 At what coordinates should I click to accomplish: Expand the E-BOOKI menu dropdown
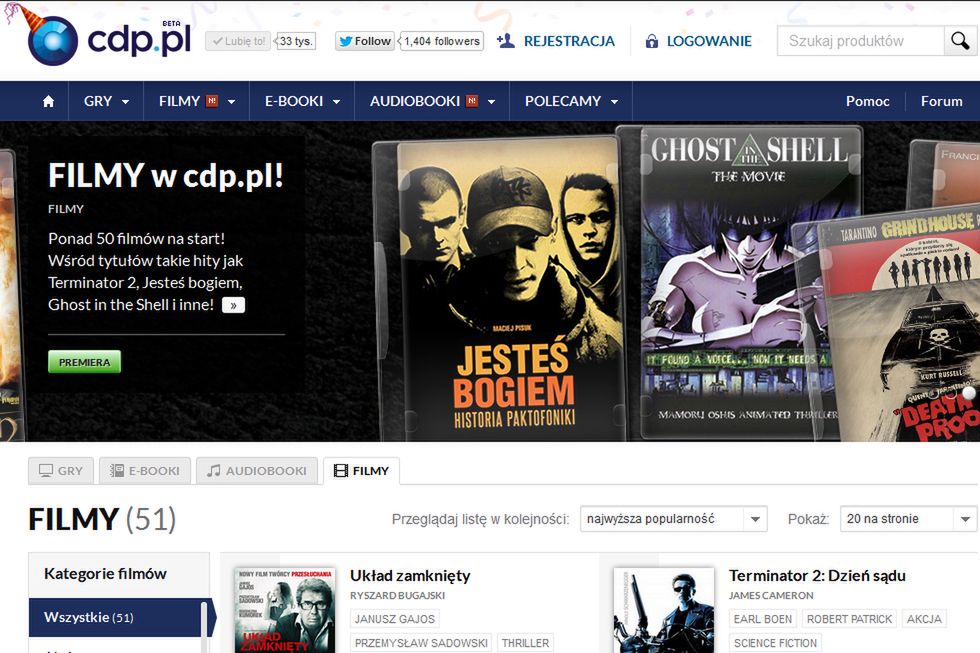tap(302, 101)
